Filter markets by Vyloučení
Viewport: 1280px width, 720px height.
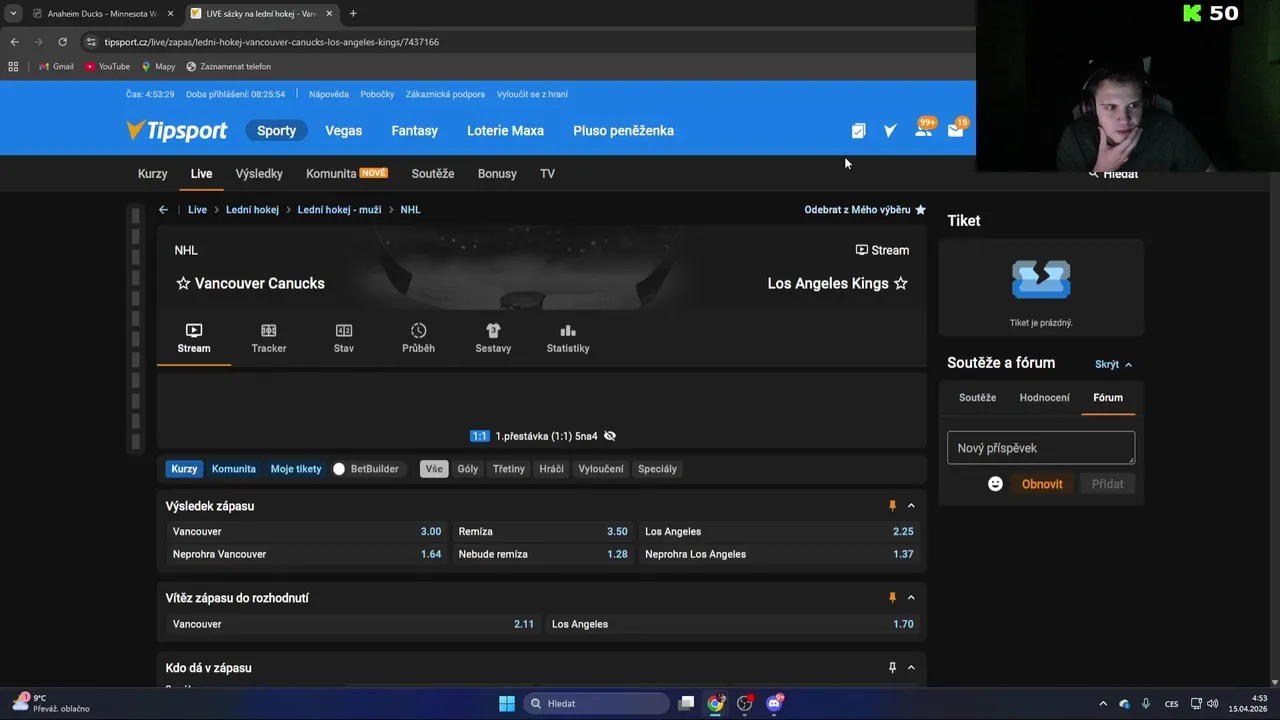click(601, 469)
